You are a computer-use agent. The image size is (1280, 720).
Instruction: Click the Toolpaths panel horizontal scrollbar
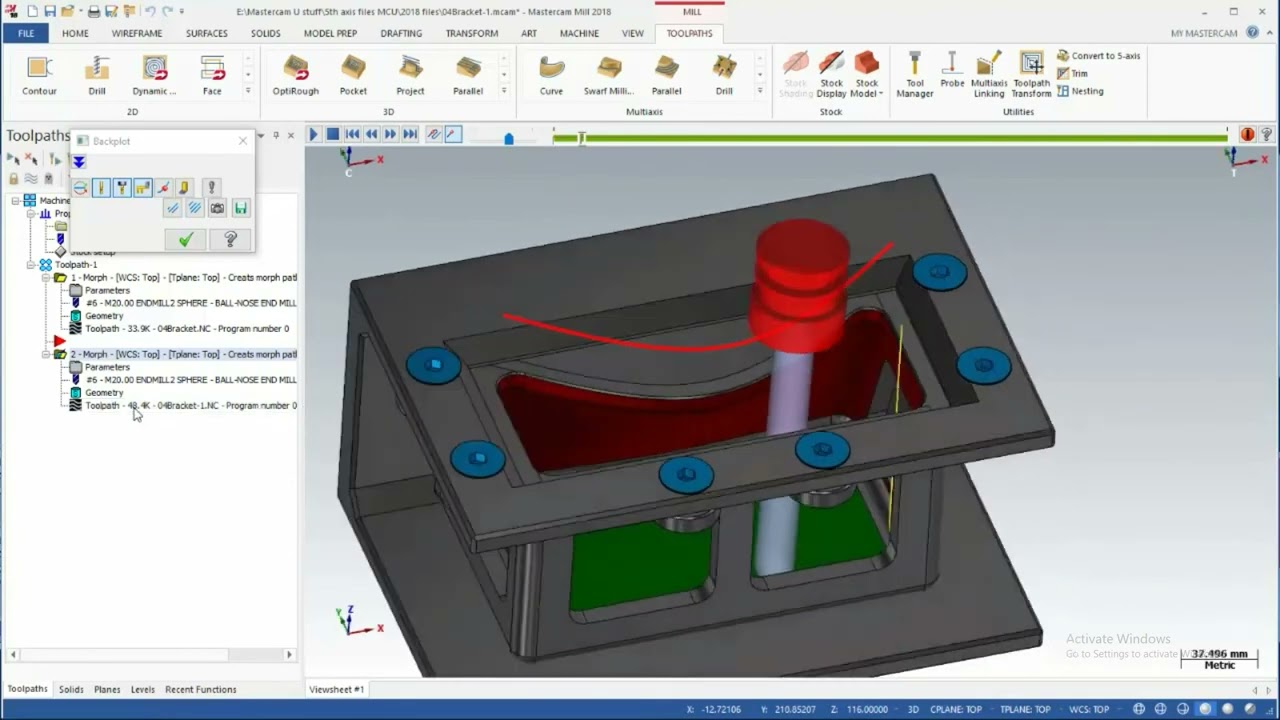125,655
